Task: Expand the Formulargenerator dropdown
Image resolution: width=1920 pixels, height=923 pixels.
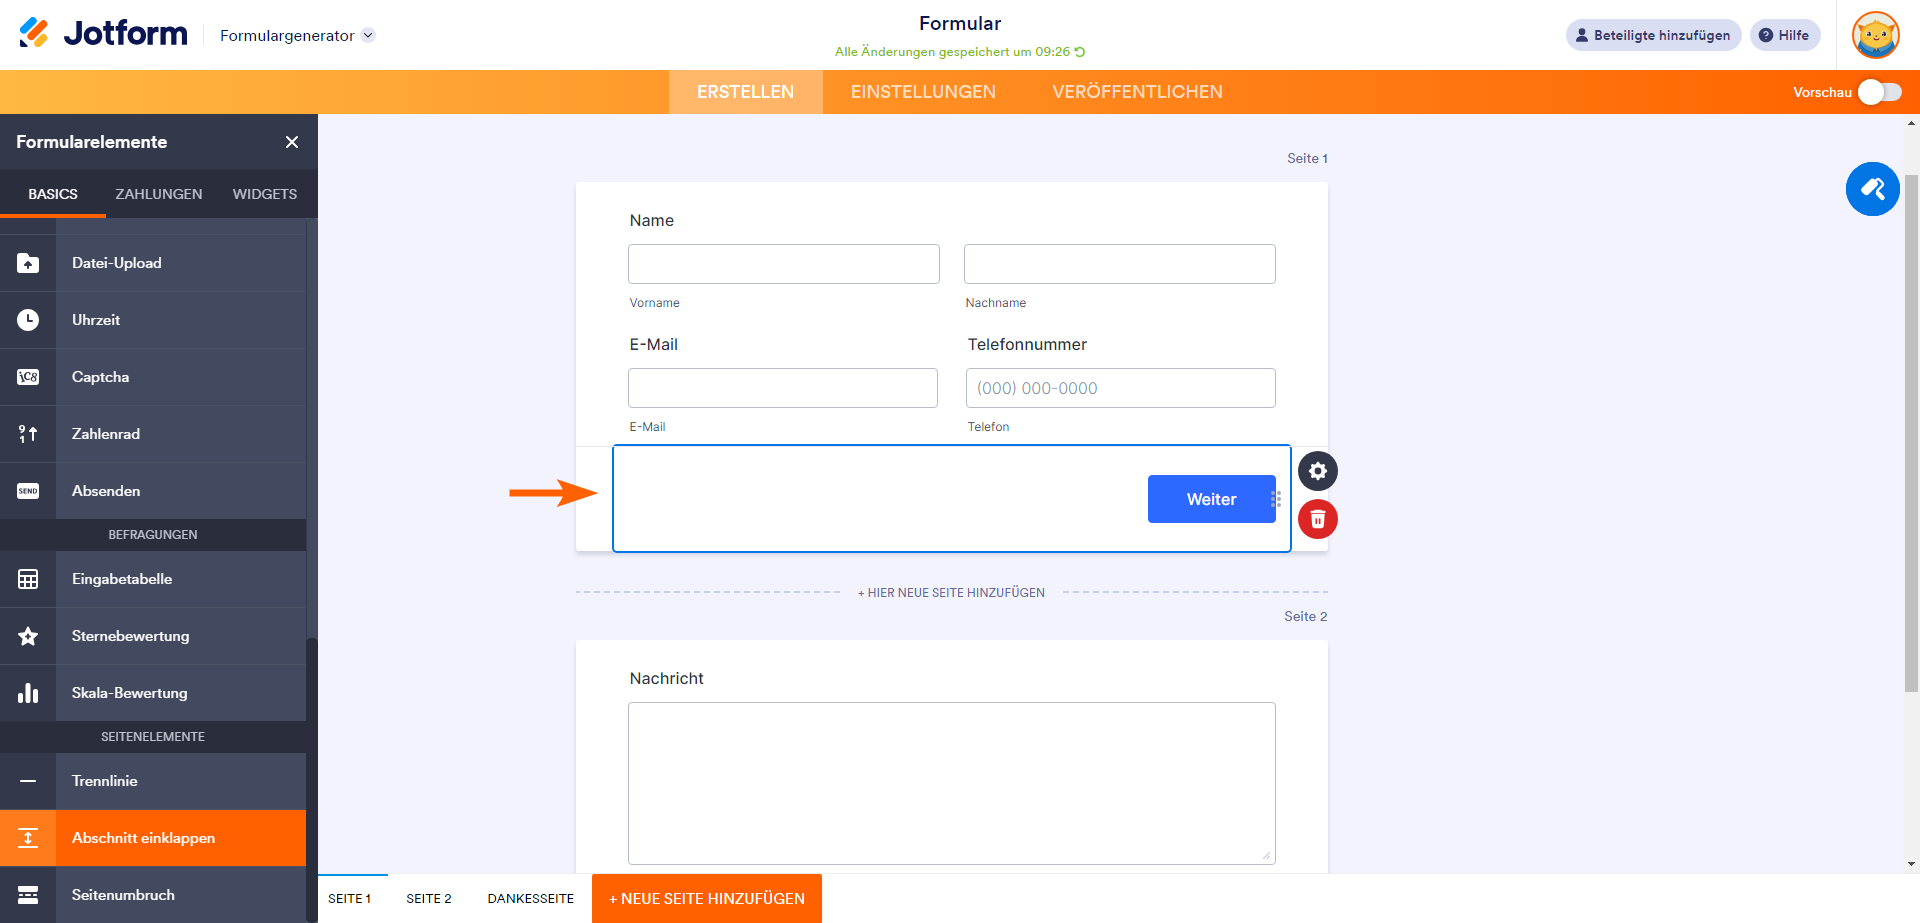Action: (x=368, y=35)
